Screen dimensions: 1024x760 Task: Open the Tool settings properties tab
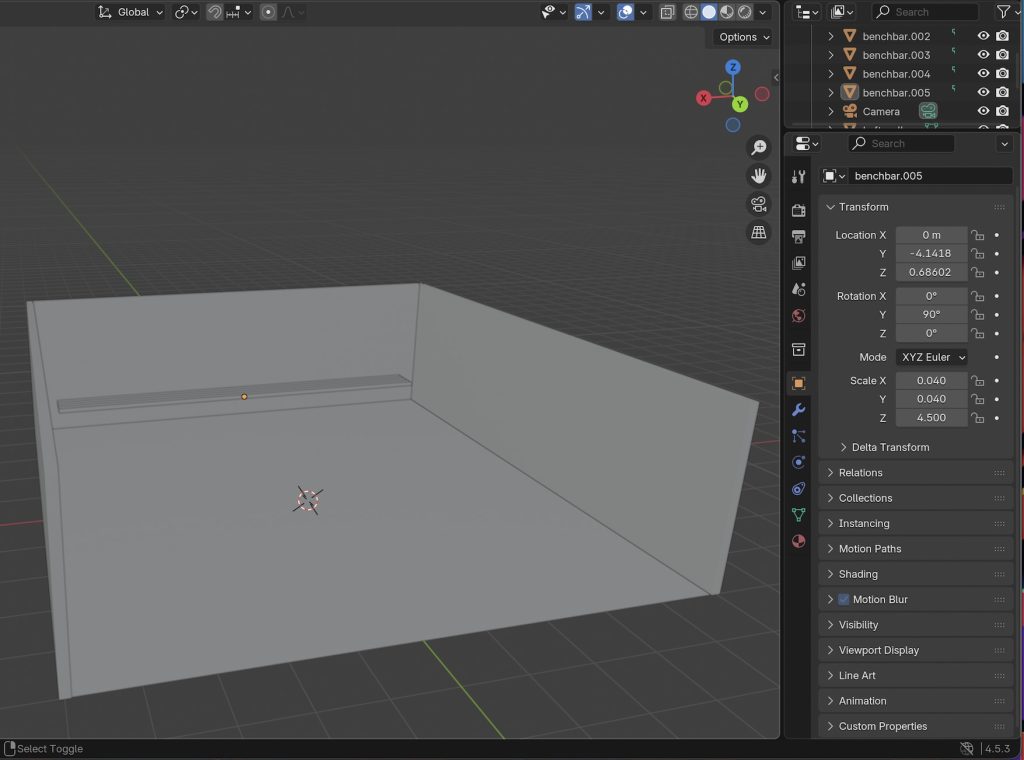(798, 177)
